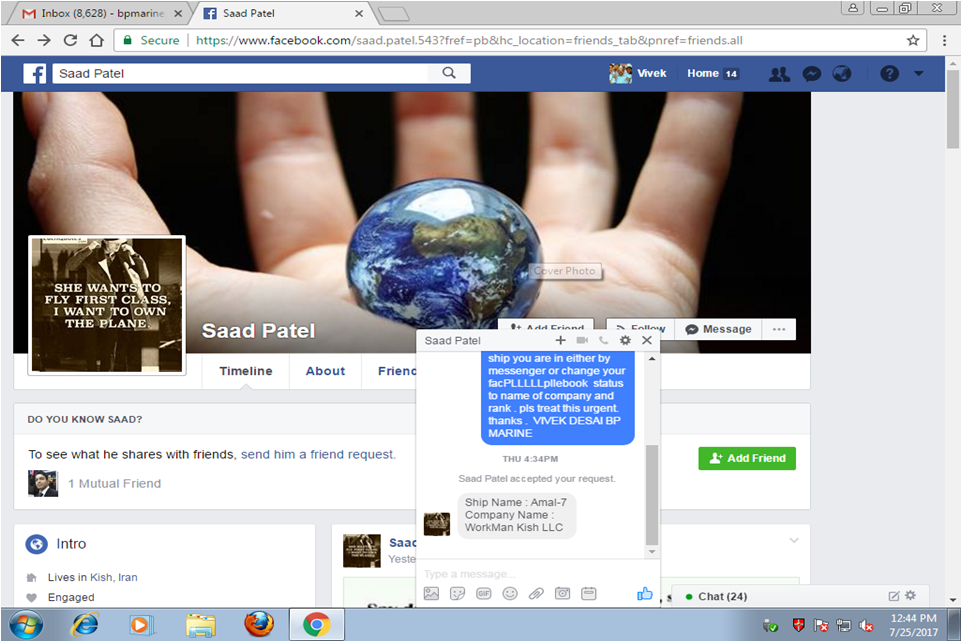Open the notifications globe icon
This screenshot has width=962, height=642.
(842, 74)
